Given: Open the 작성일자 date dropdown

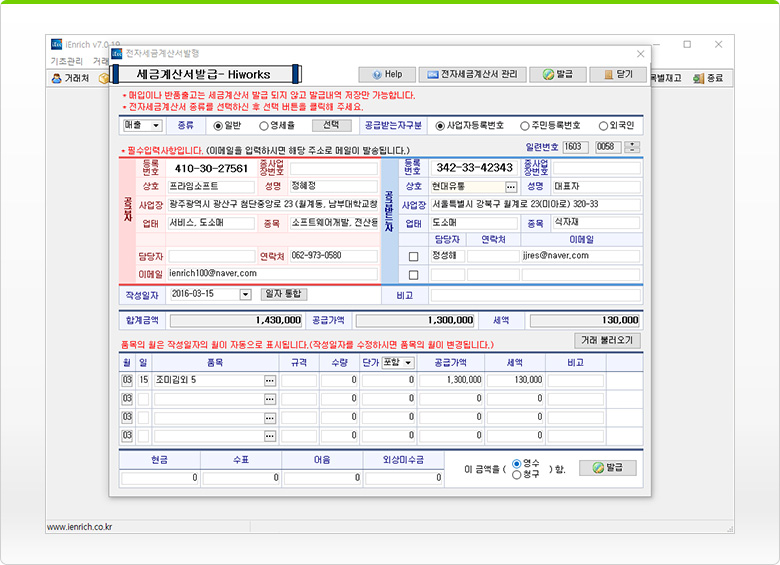Looking at the screenshot, I should tap(245, 294).
